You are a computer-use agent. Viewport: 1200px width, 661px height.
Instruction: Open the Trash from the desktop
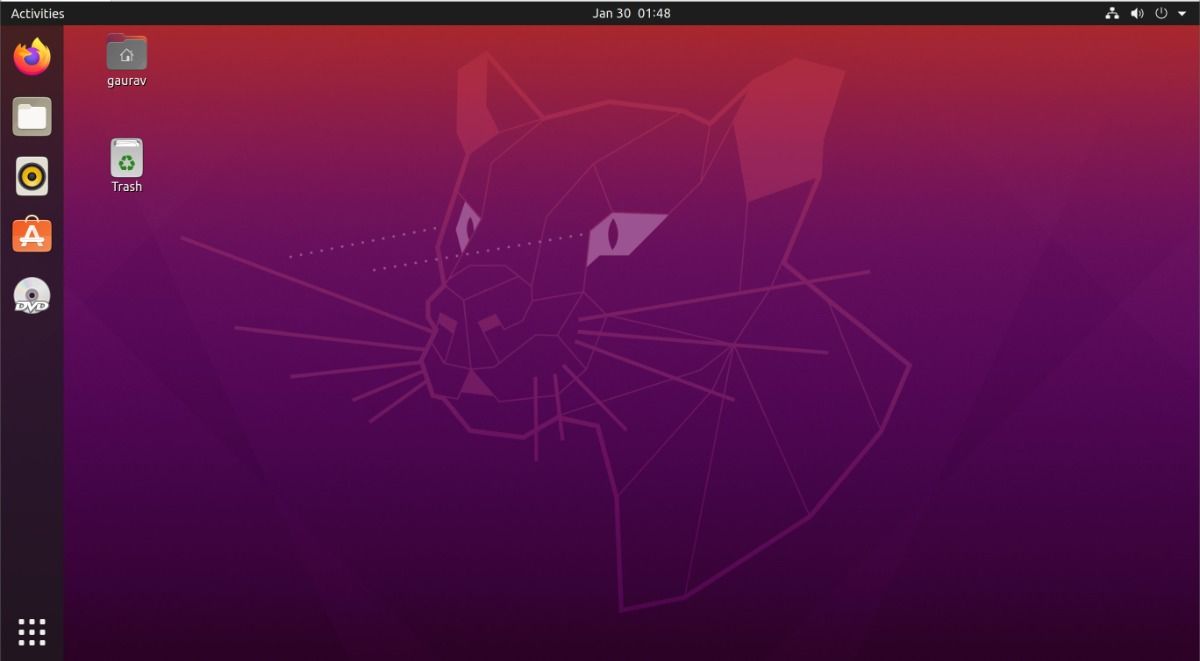click(x=125, y=157)
